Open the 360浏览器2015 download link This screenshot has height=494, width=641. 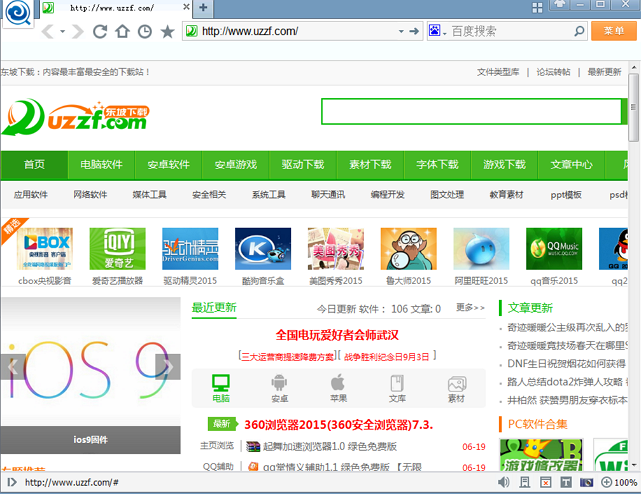338,425
